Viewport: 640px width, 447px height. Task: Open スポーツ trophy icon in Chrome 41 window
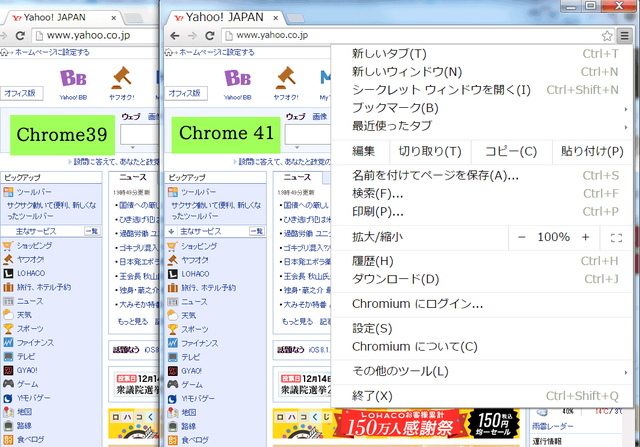tap(173, 329)
